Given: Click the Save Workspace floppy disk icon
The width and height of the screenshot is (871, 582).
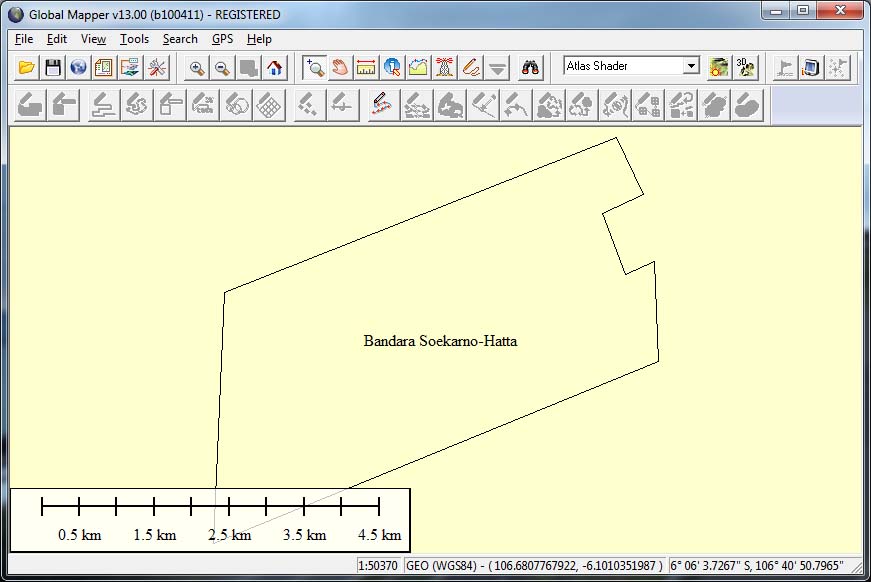Looking at the screenshot, I should (x=53, y=68).
